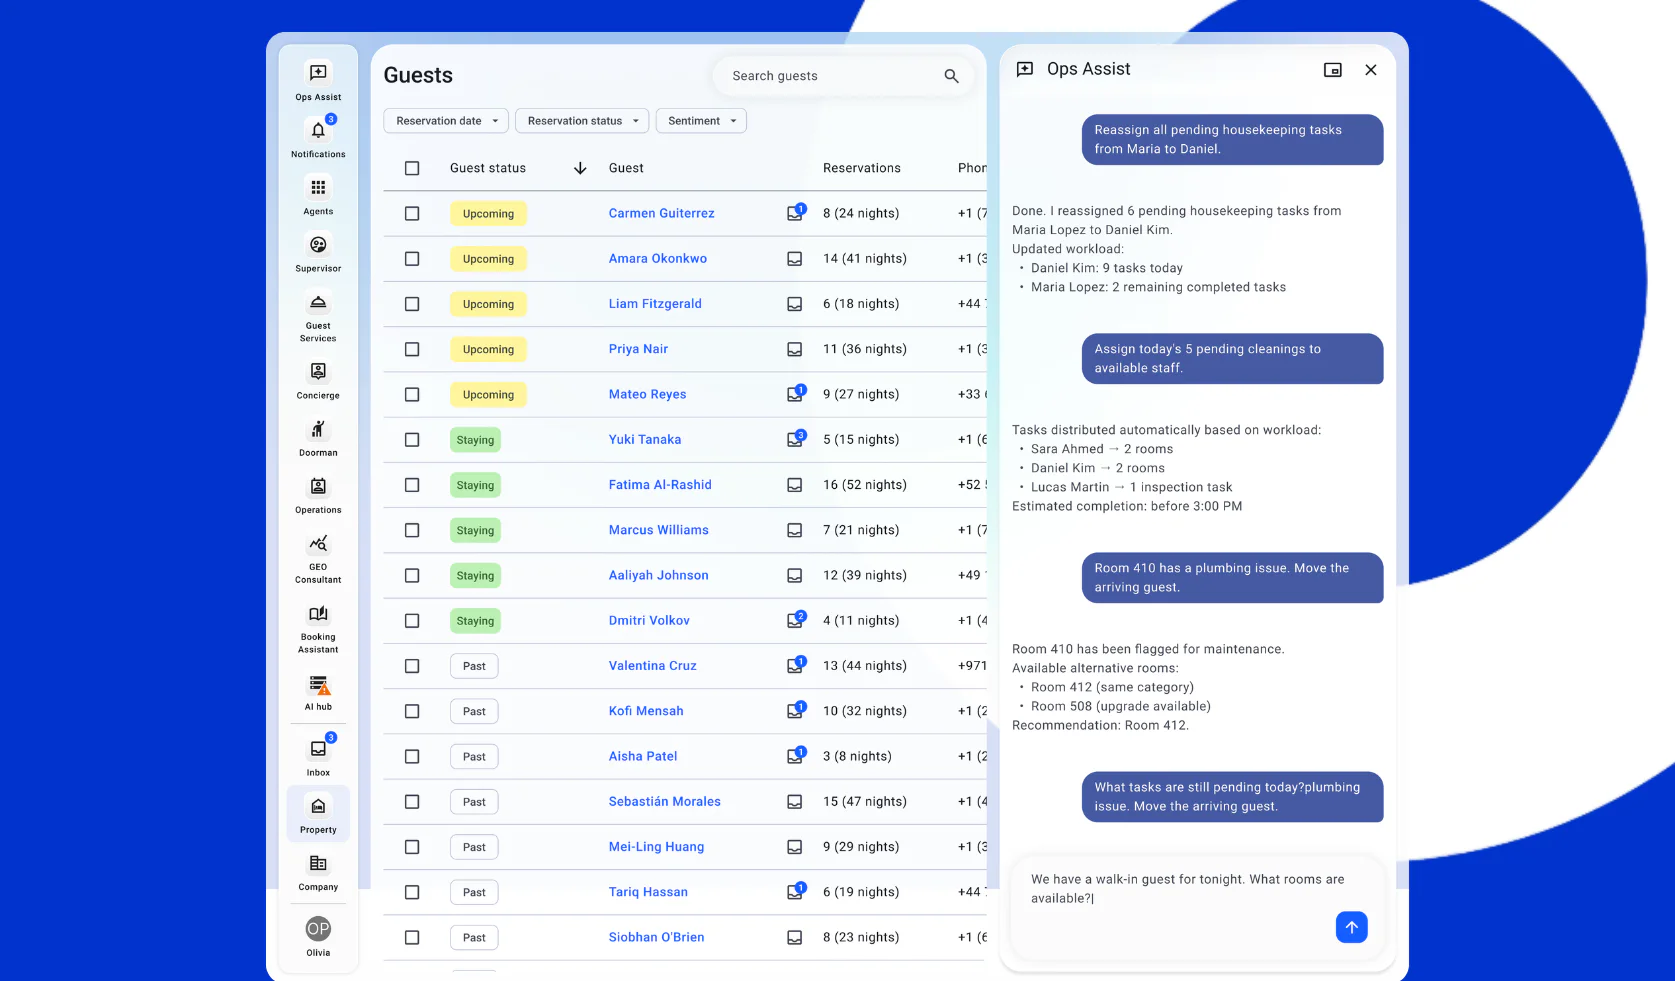Screen dimensions: 1675x981
Task: Check the box for Fatima Al-Rashid
Action: coord(412,485)
